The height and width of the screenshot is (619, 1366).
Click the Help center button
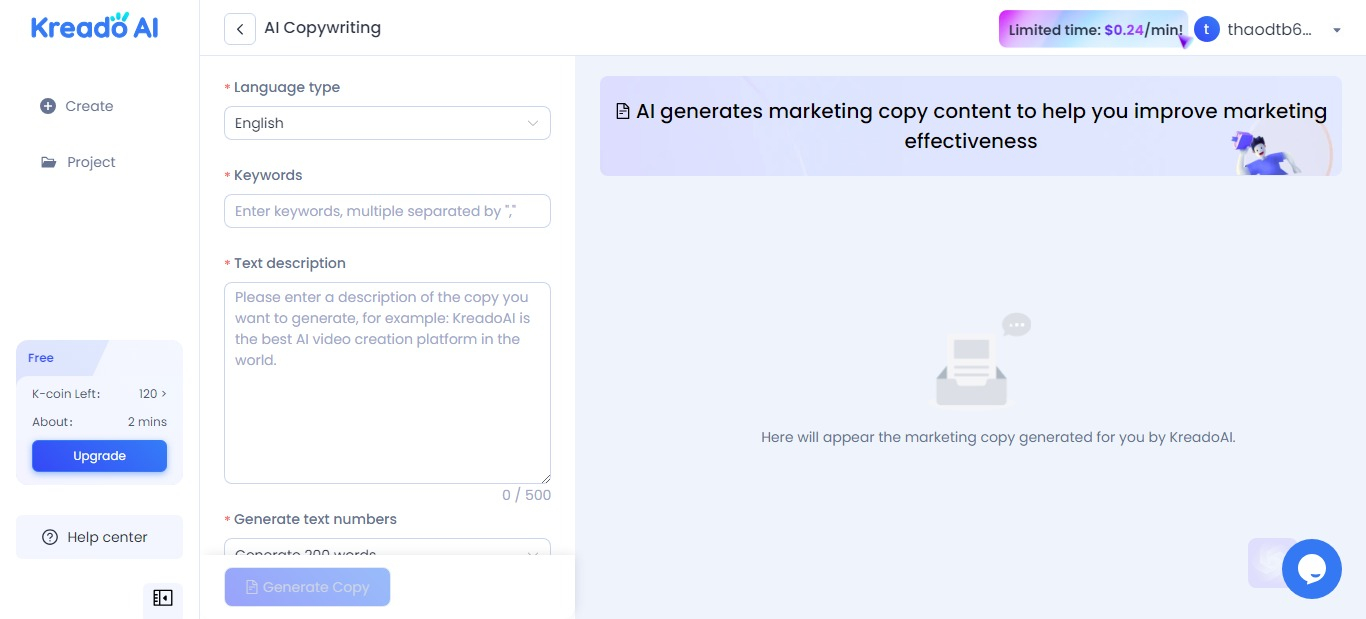point(99,537)
